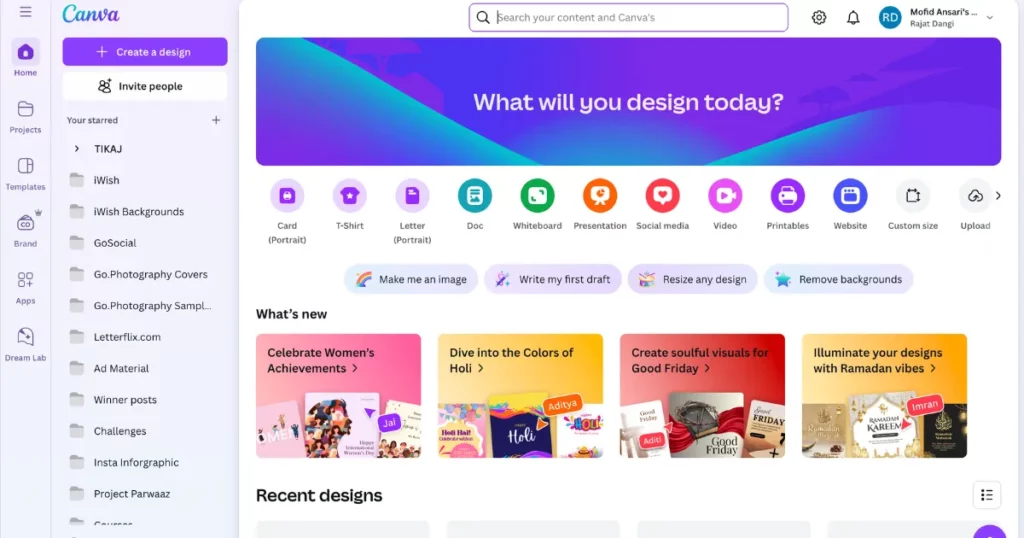
Task: Open the notifications bell icon
Action: [x=853, y=18]
